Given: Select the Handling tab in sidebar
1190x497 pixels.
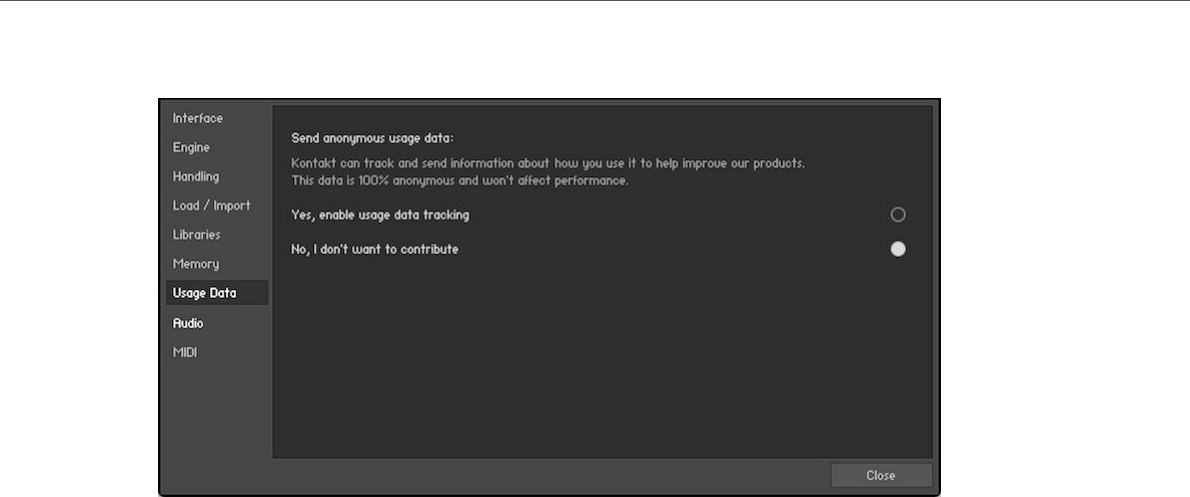Looking at the screenshot, I should [x=196, y=176].
